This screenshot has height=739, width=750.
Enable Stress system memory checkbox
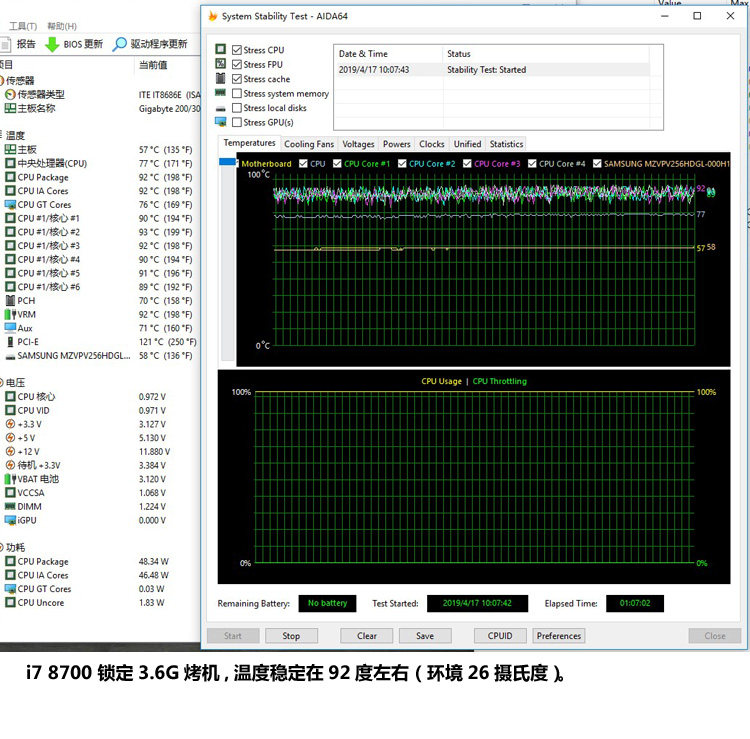tap(237, 93)
